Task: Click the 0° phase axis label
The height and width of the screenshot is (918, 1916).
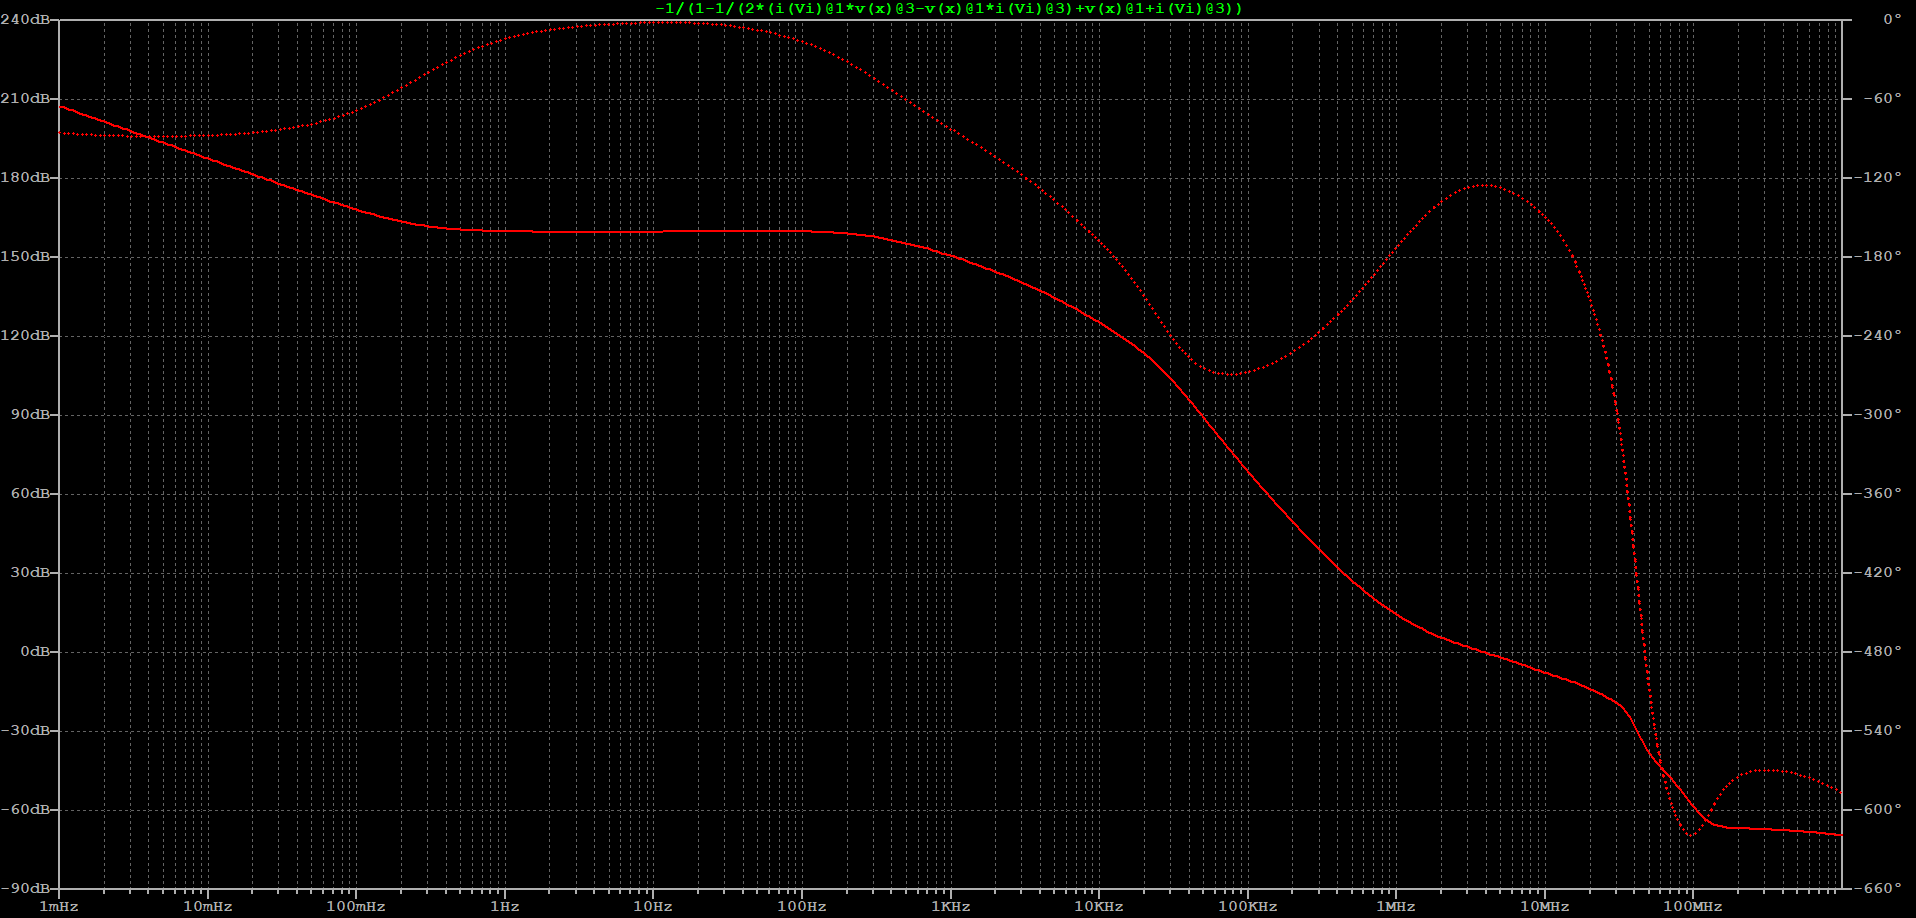Action: pos(1892,19)
